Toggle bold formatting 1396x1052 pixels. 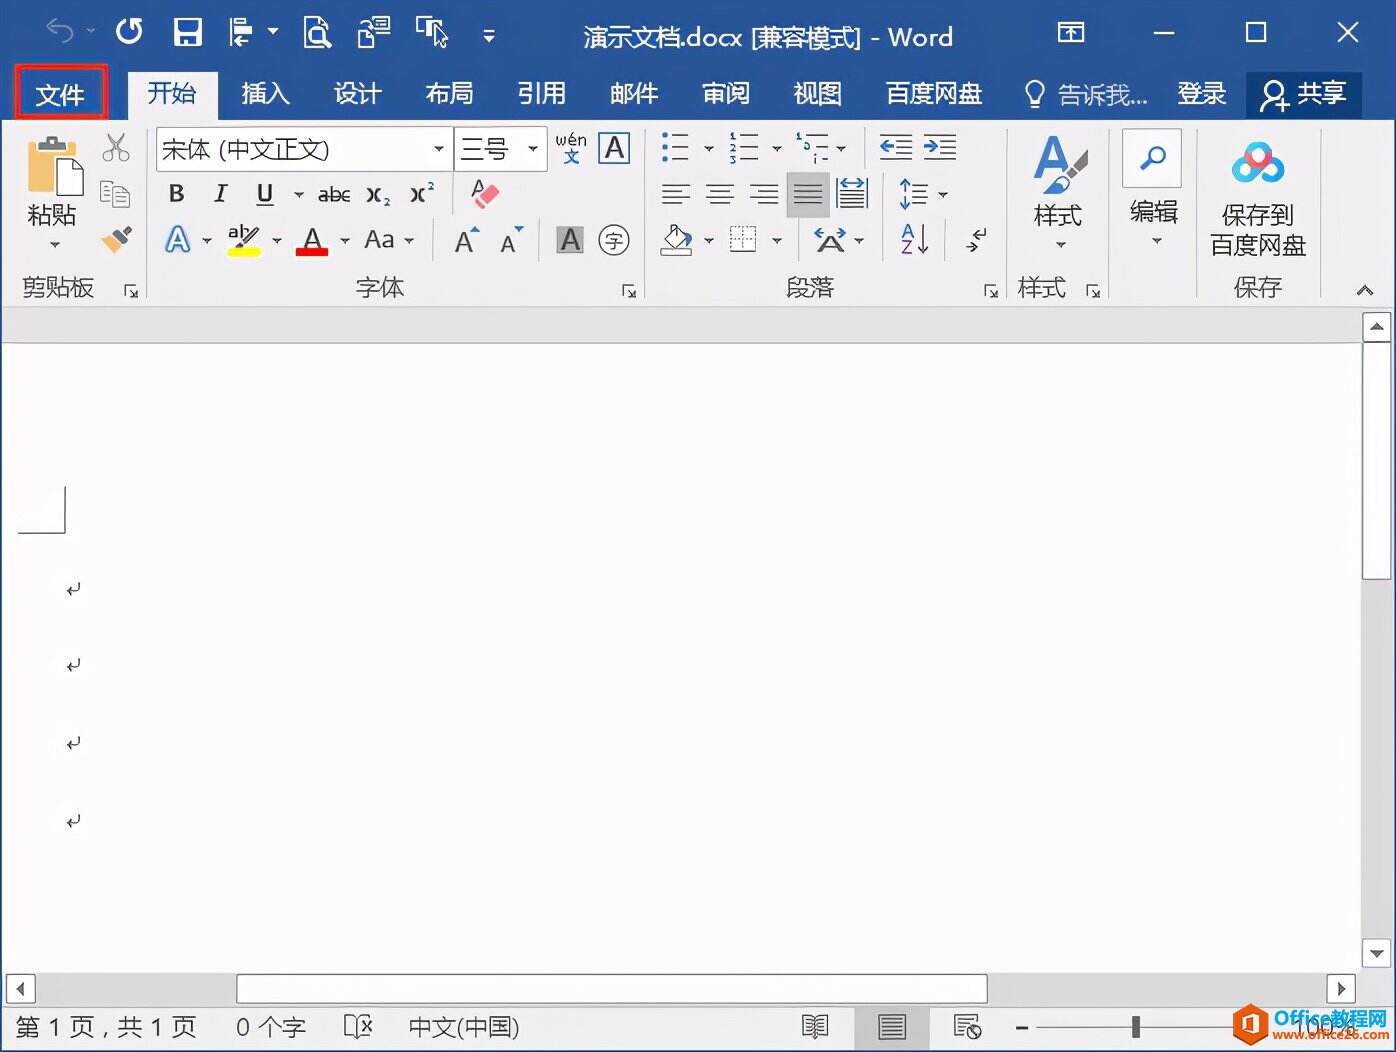click(176, 193)
